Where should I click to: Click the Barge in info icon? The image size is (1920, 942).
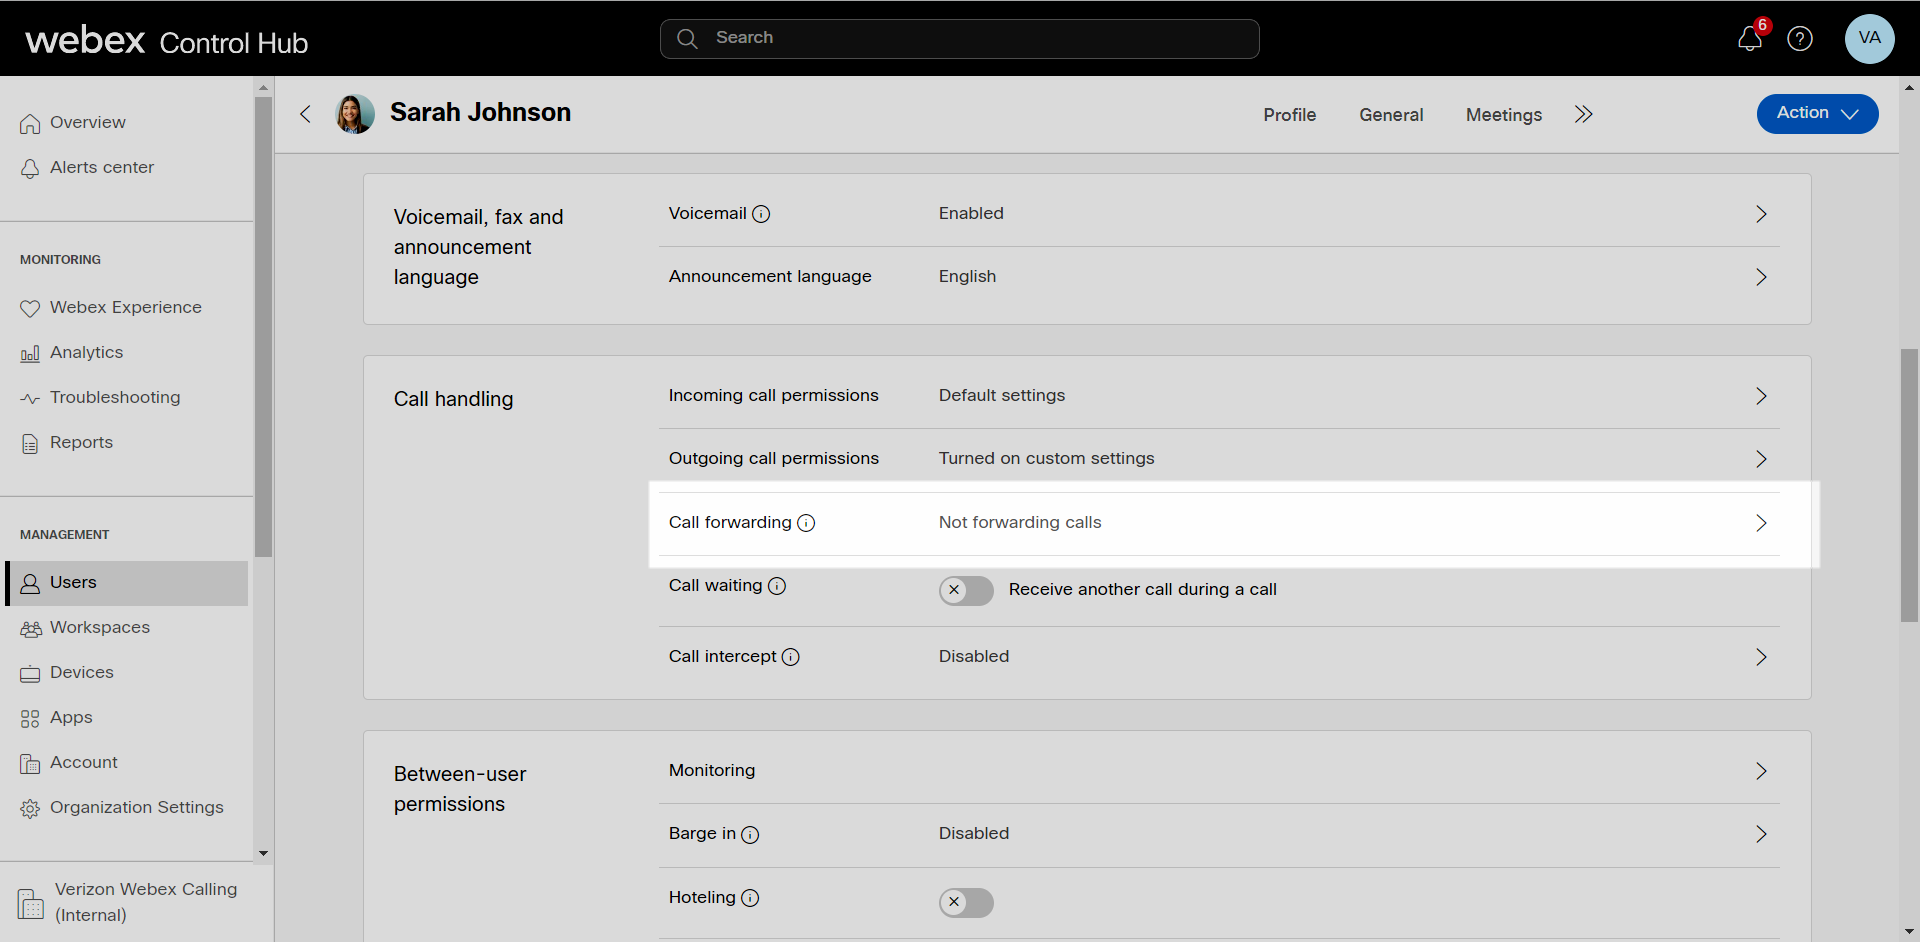(750, 835)
